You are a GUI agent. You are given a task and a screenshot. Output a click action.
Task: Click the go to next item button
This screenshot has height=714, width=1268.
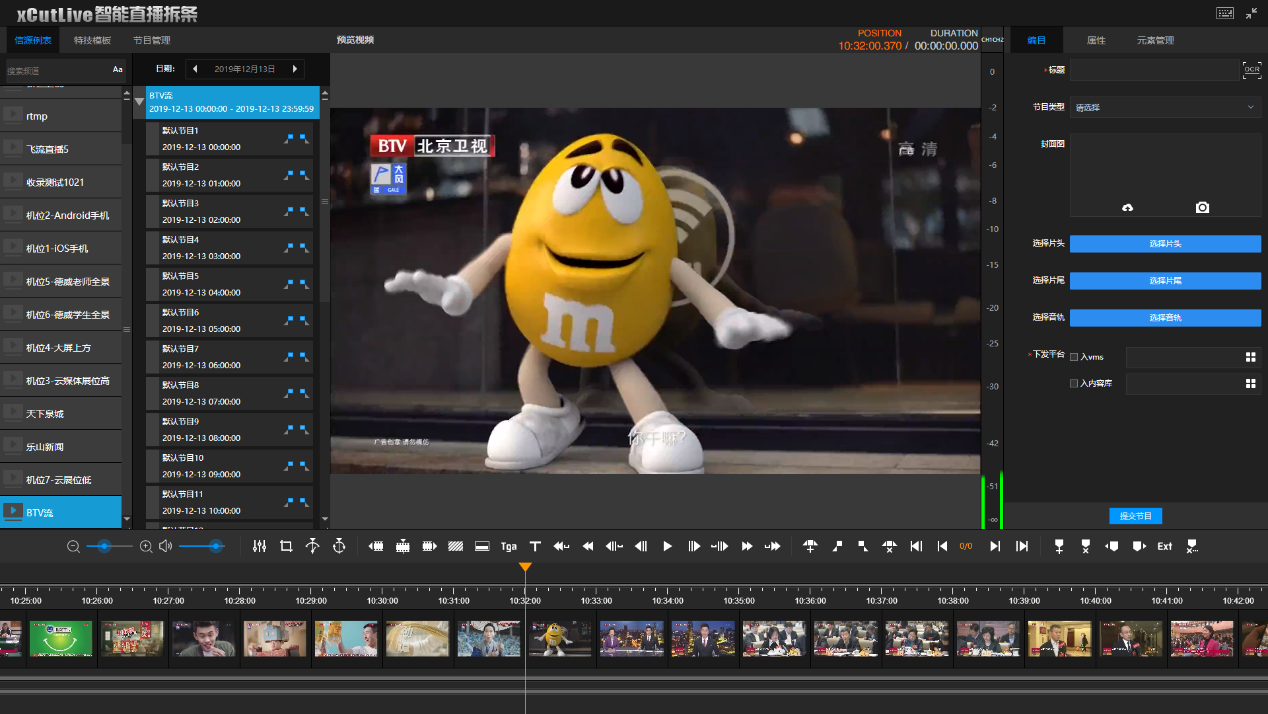pos(995,546)
